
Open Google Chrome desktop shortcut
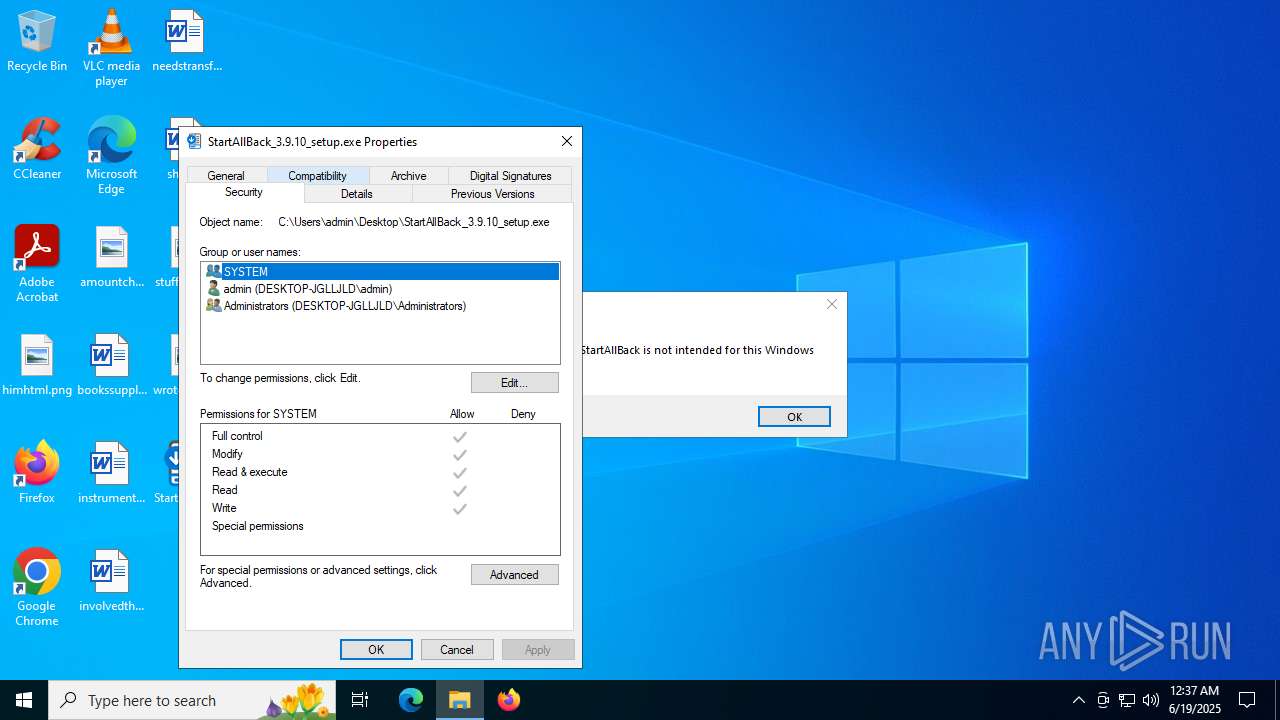click(x=37, y=587)
